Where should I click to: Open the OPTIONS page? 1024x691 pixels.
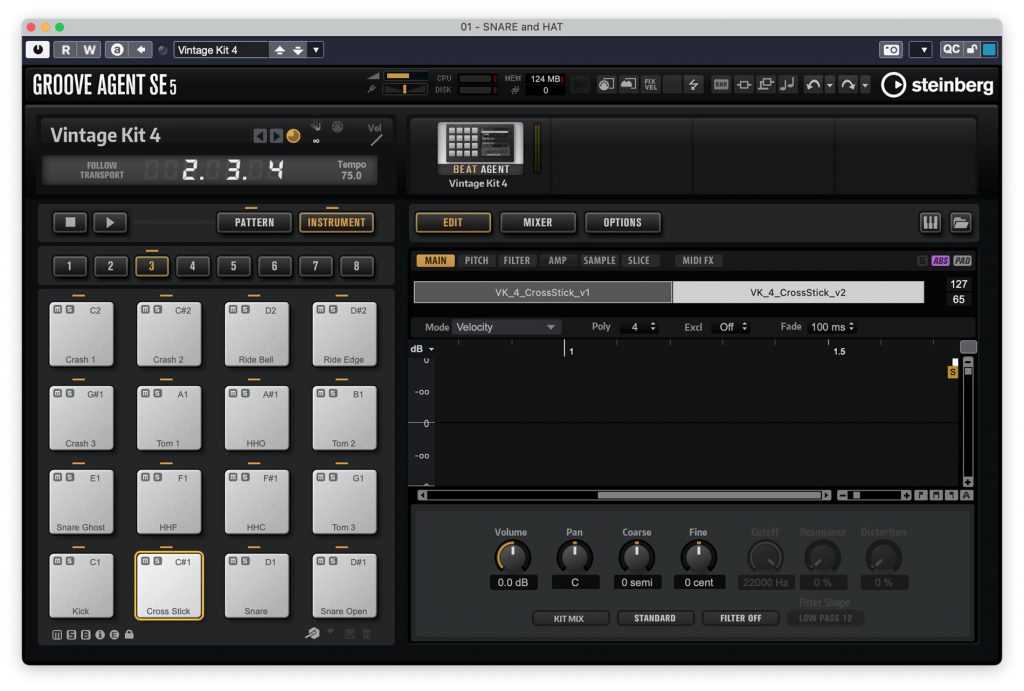tap(622, 223)
